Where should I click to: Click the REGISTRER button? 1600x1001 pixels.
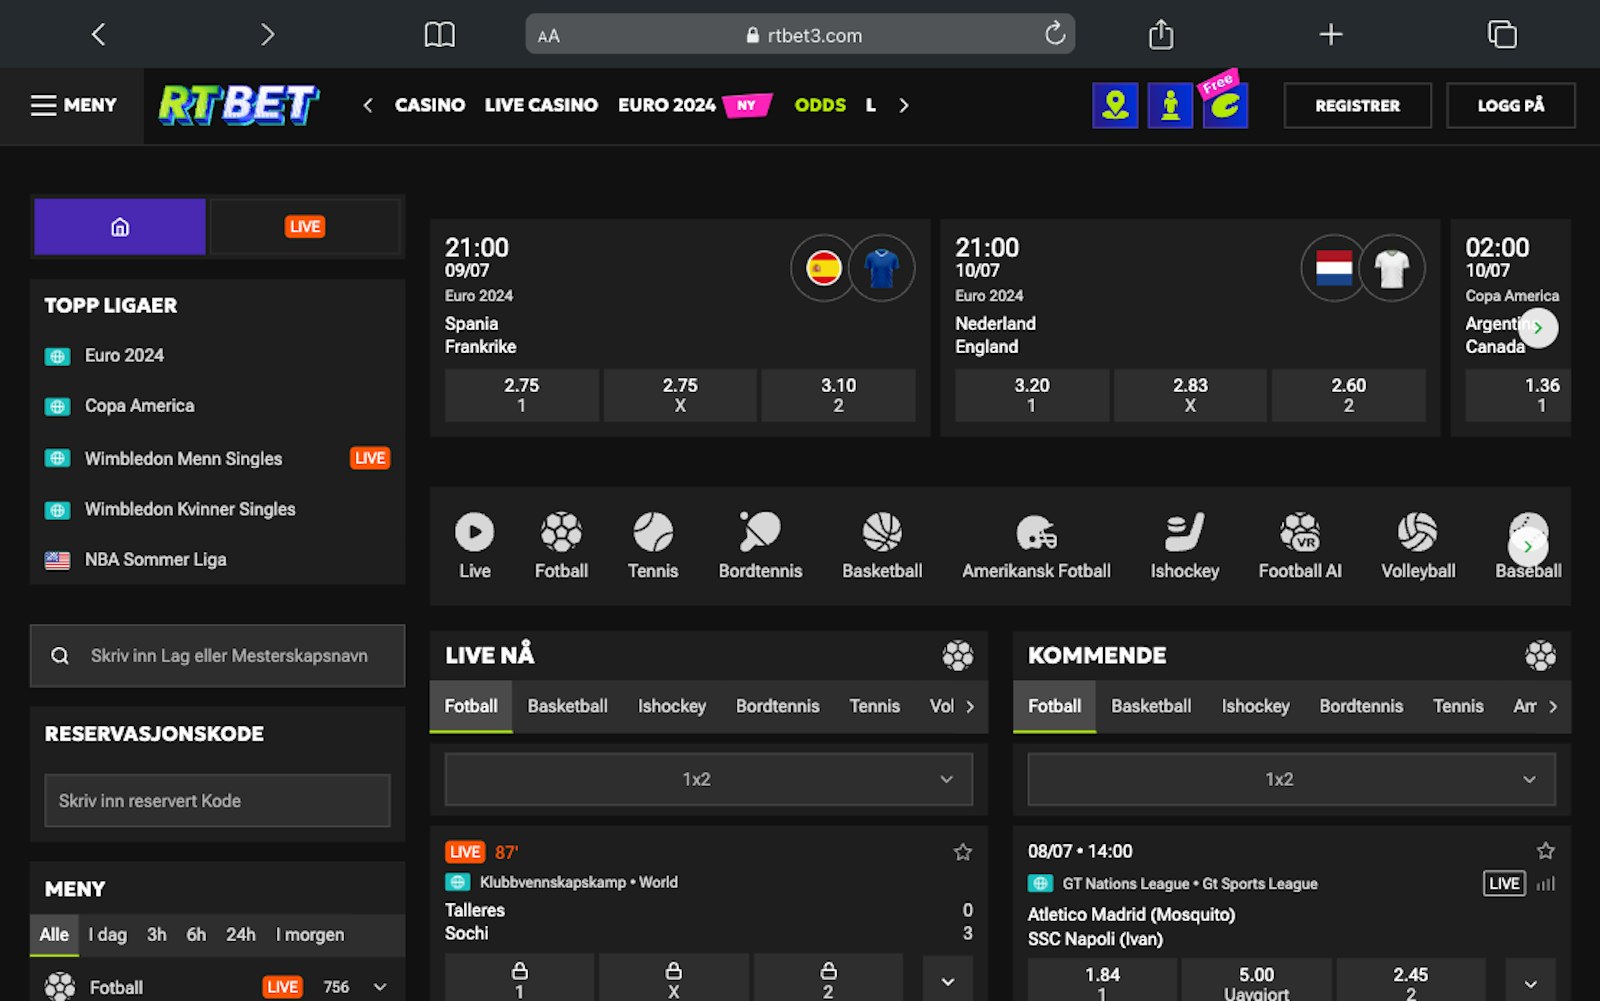1357,105
